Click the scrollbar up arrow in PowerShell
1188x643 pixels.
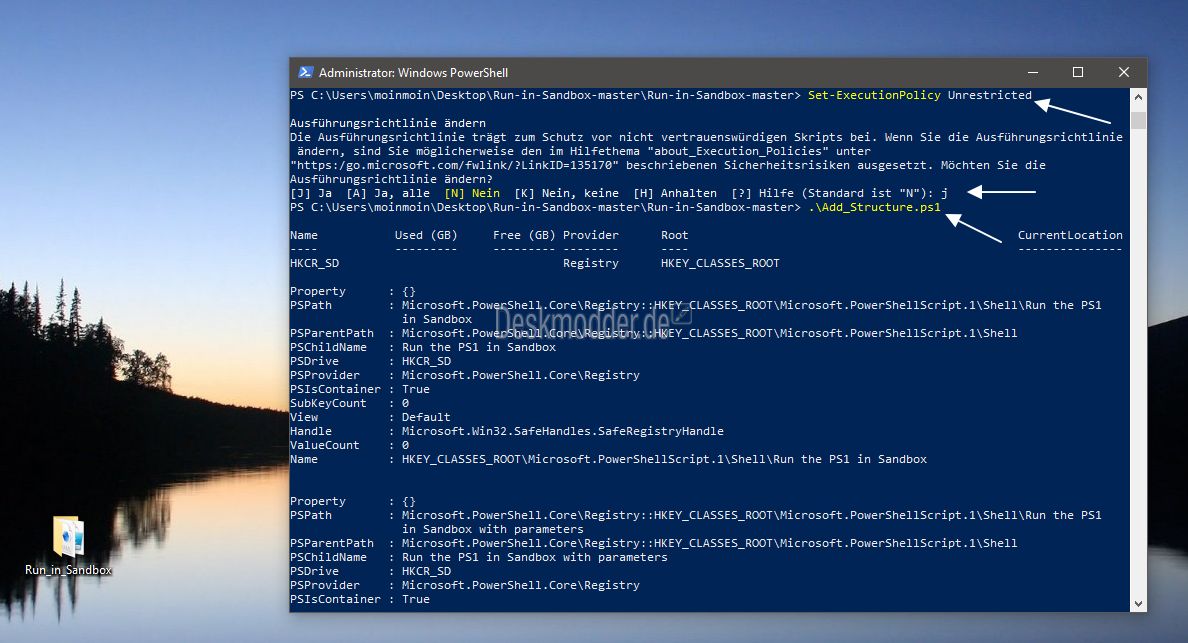point(1138,97)
